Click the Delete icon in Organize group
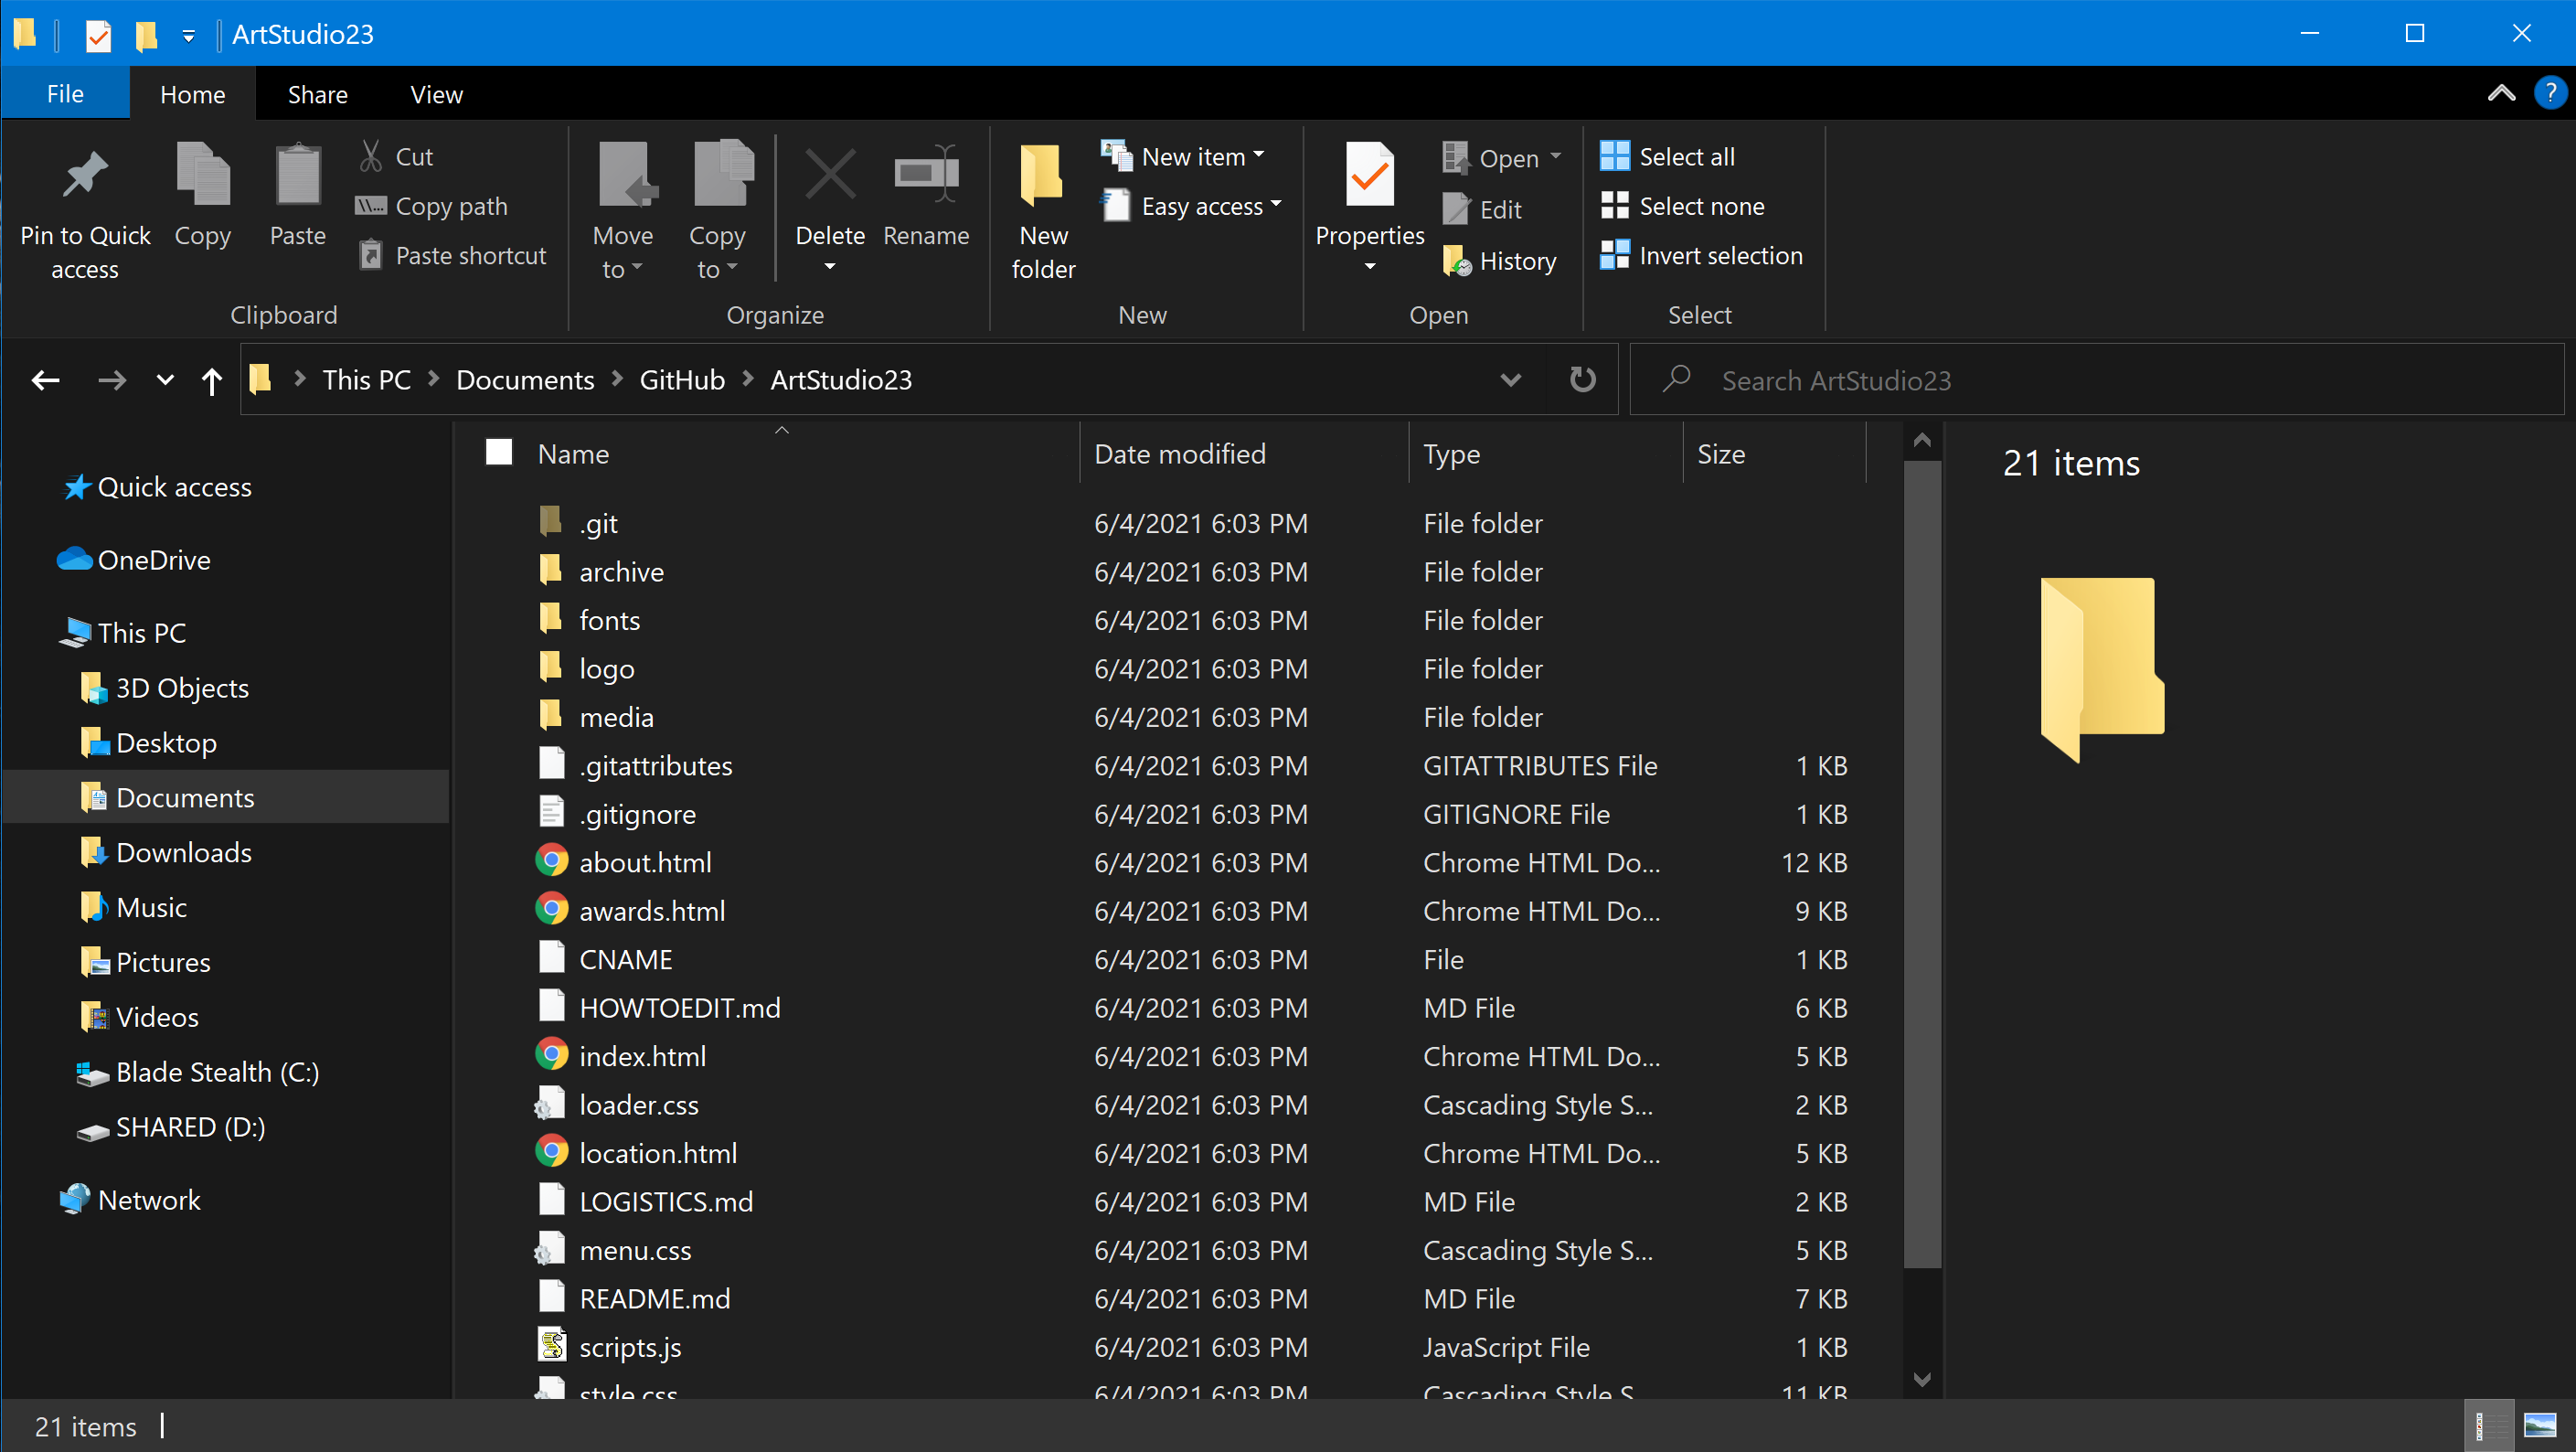The width and height of the screenshot is (2576, 1452). coord(830,176)
